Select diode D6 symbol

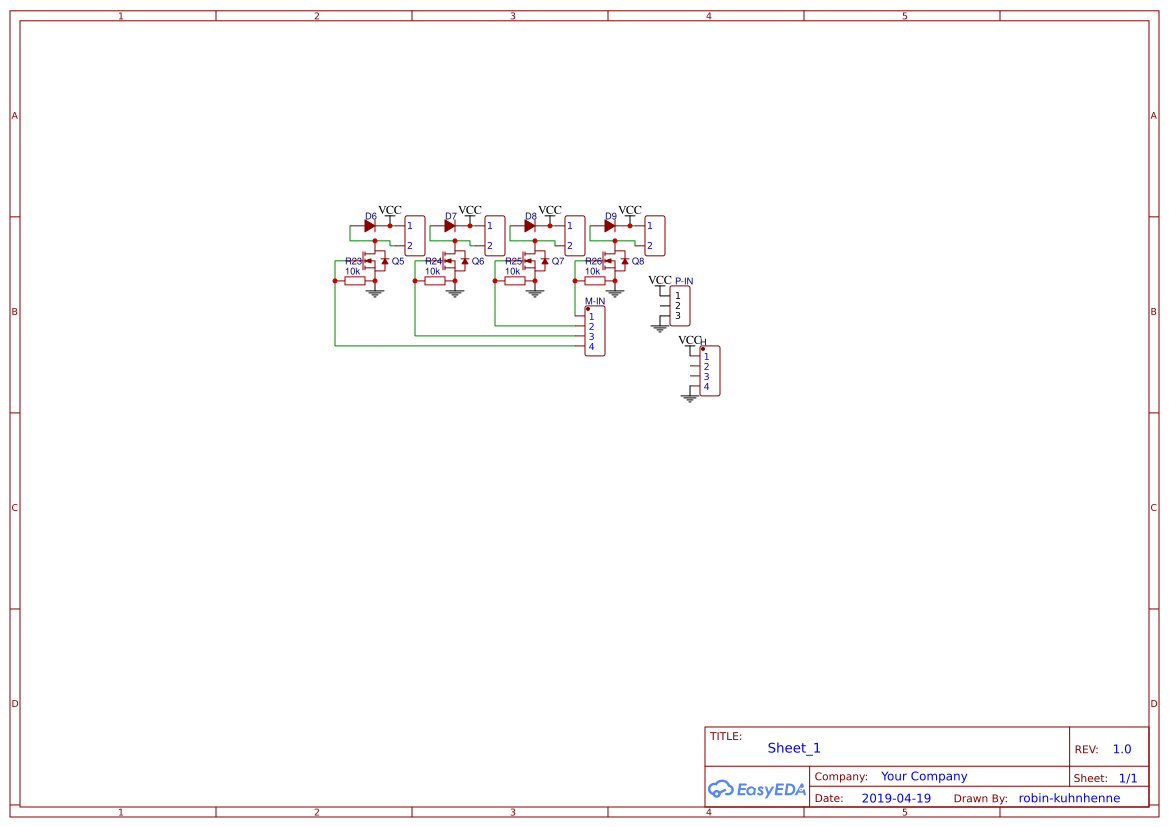(x=368, y=225)
